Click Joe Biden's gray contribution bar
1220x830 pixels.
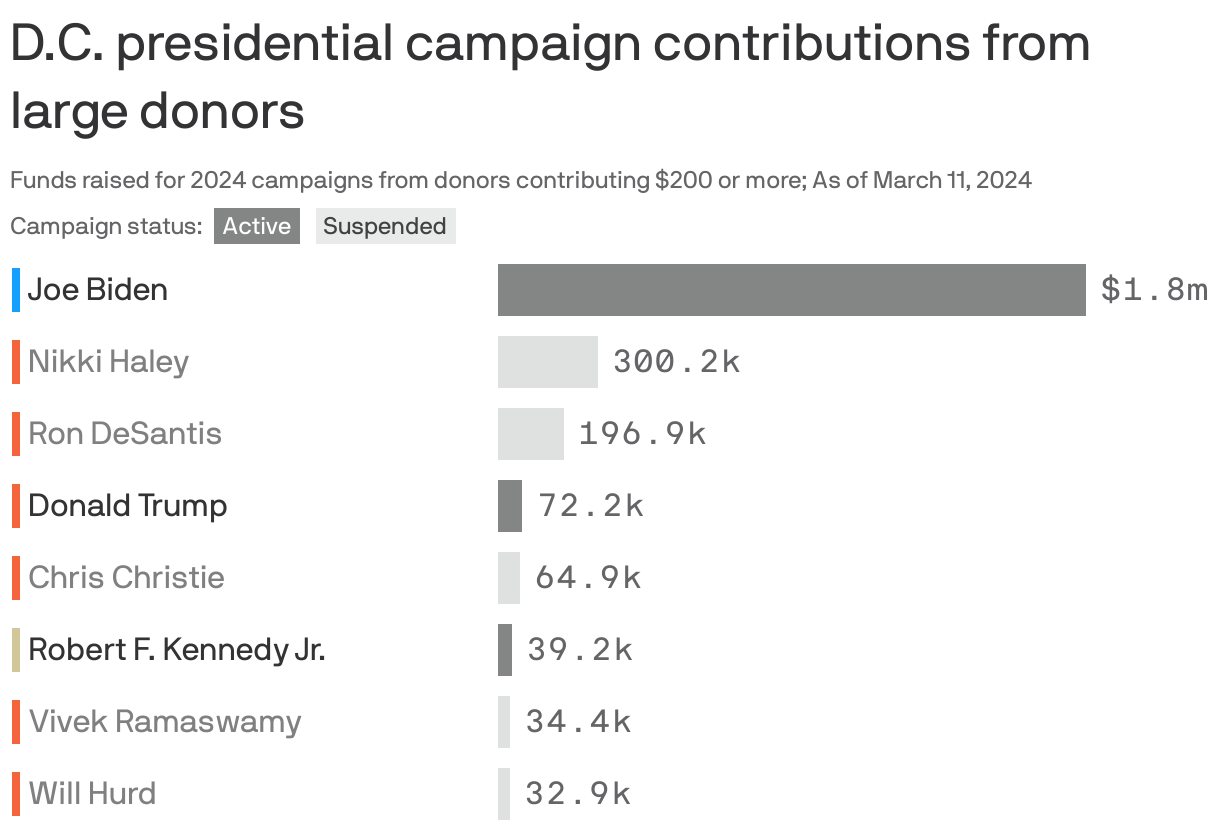[x=790, y=290]
